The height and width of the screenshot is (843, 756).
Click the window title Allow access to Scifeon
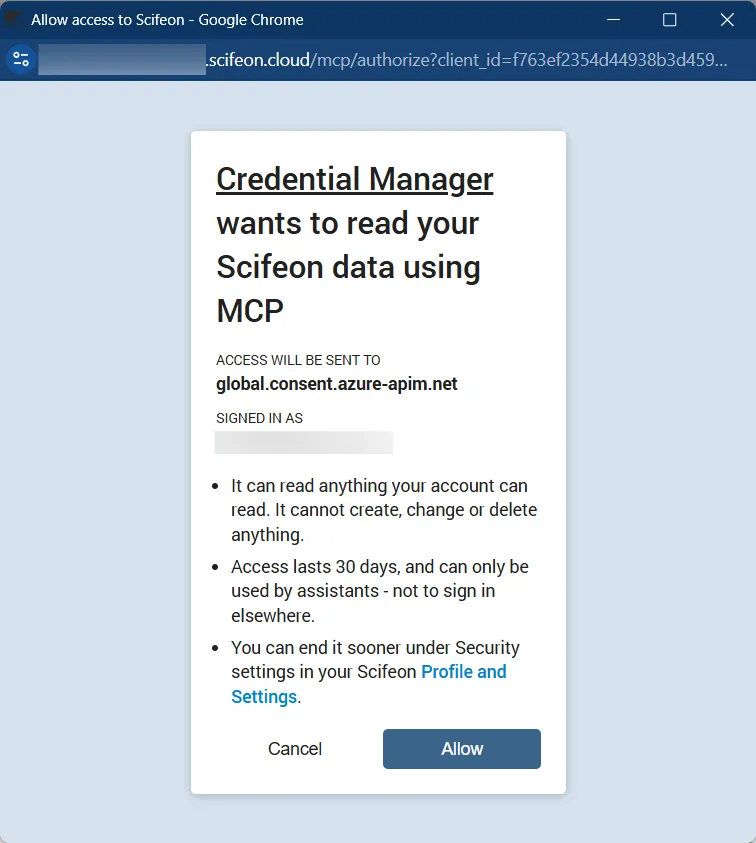pos(167,20)
